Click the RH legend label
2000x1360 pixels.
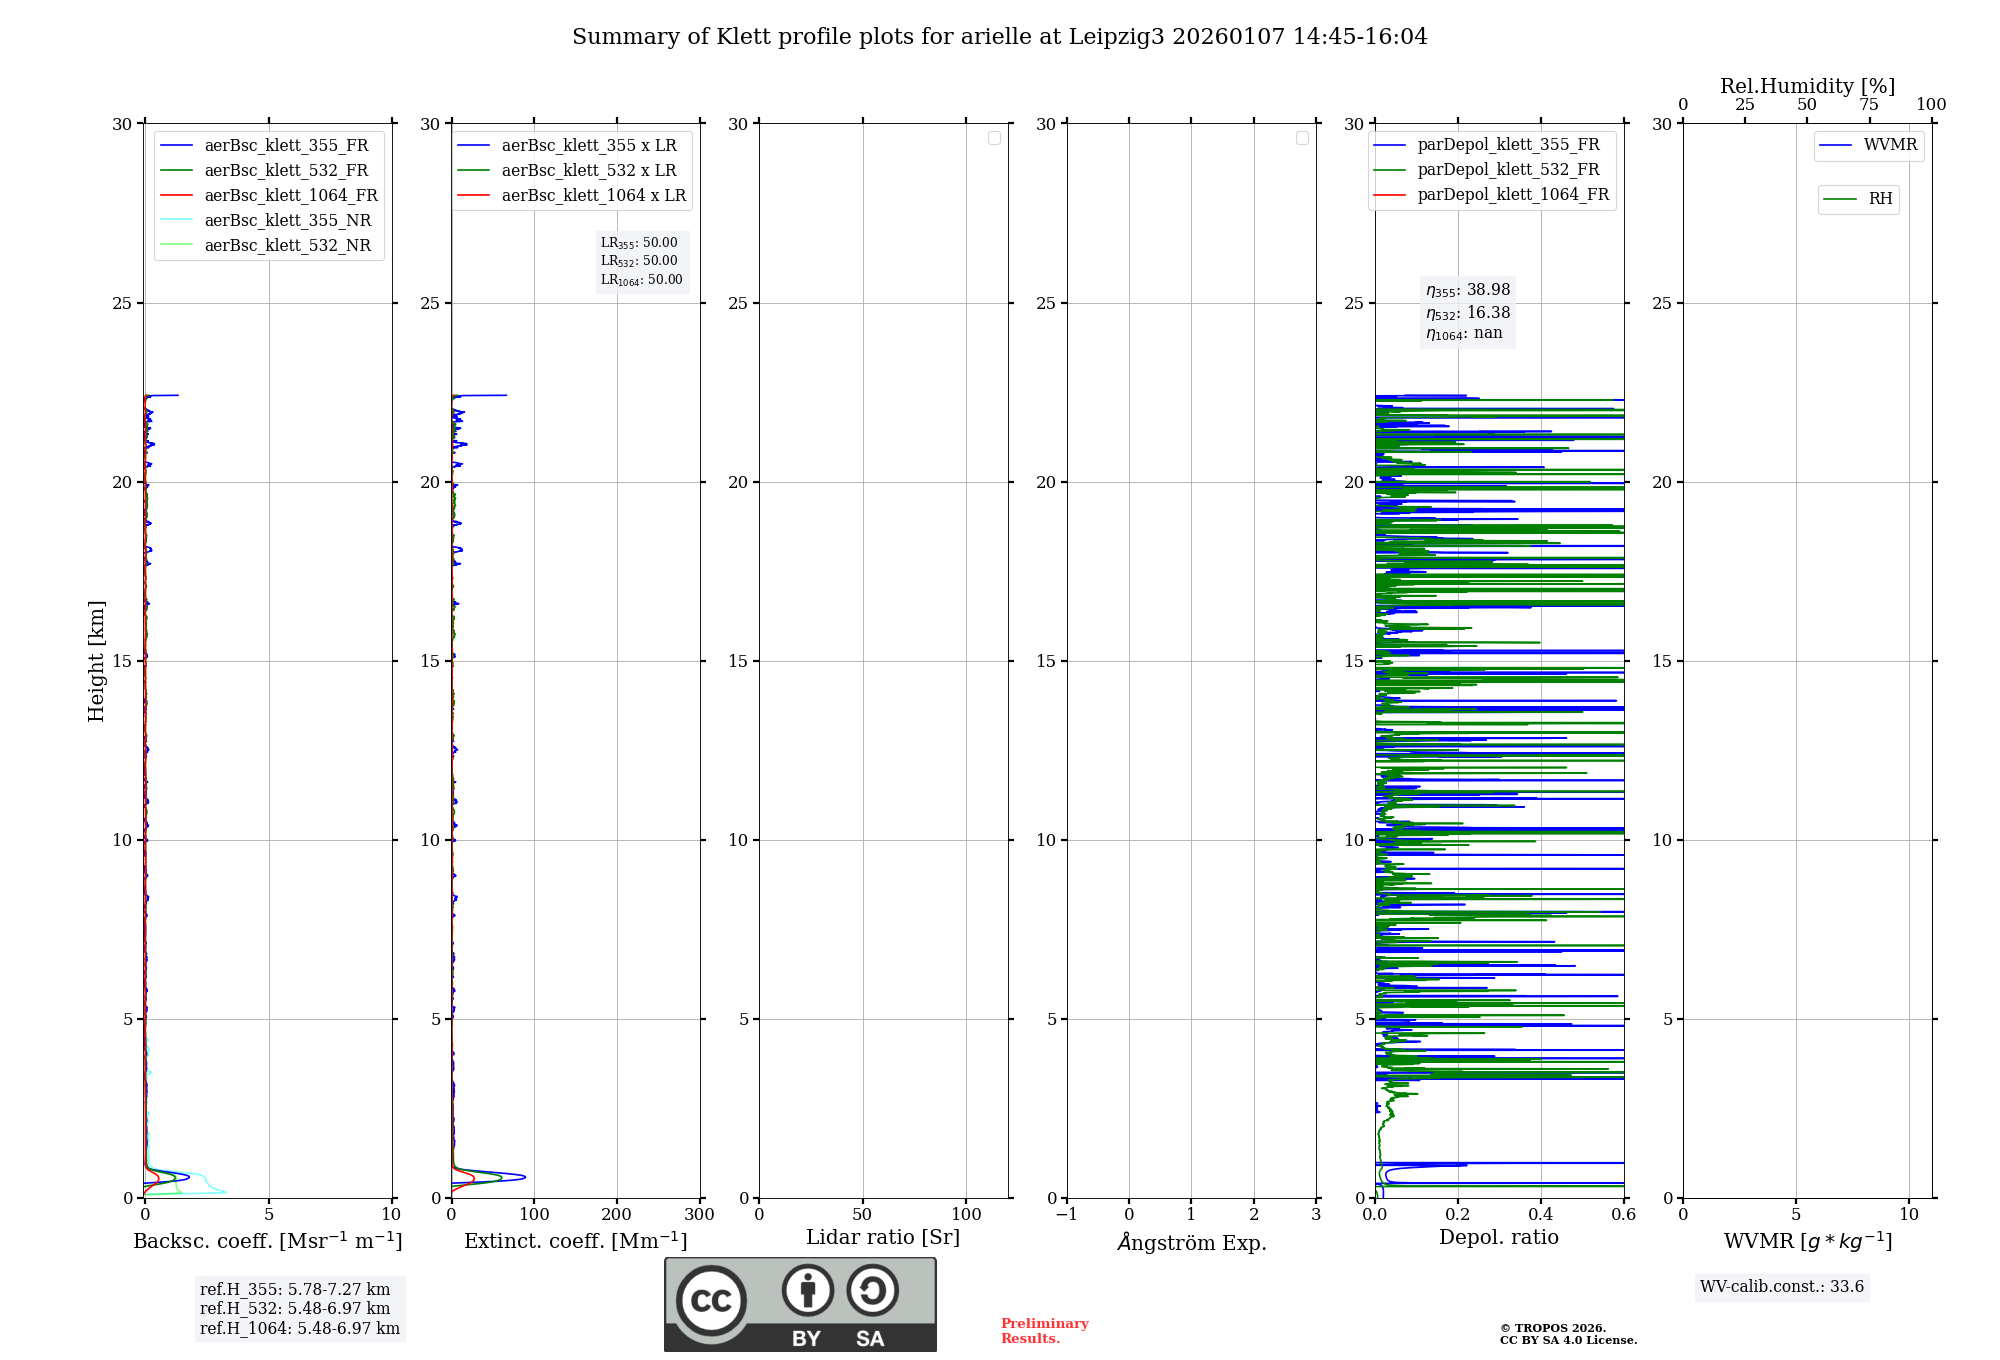(x=1879, y=199)
